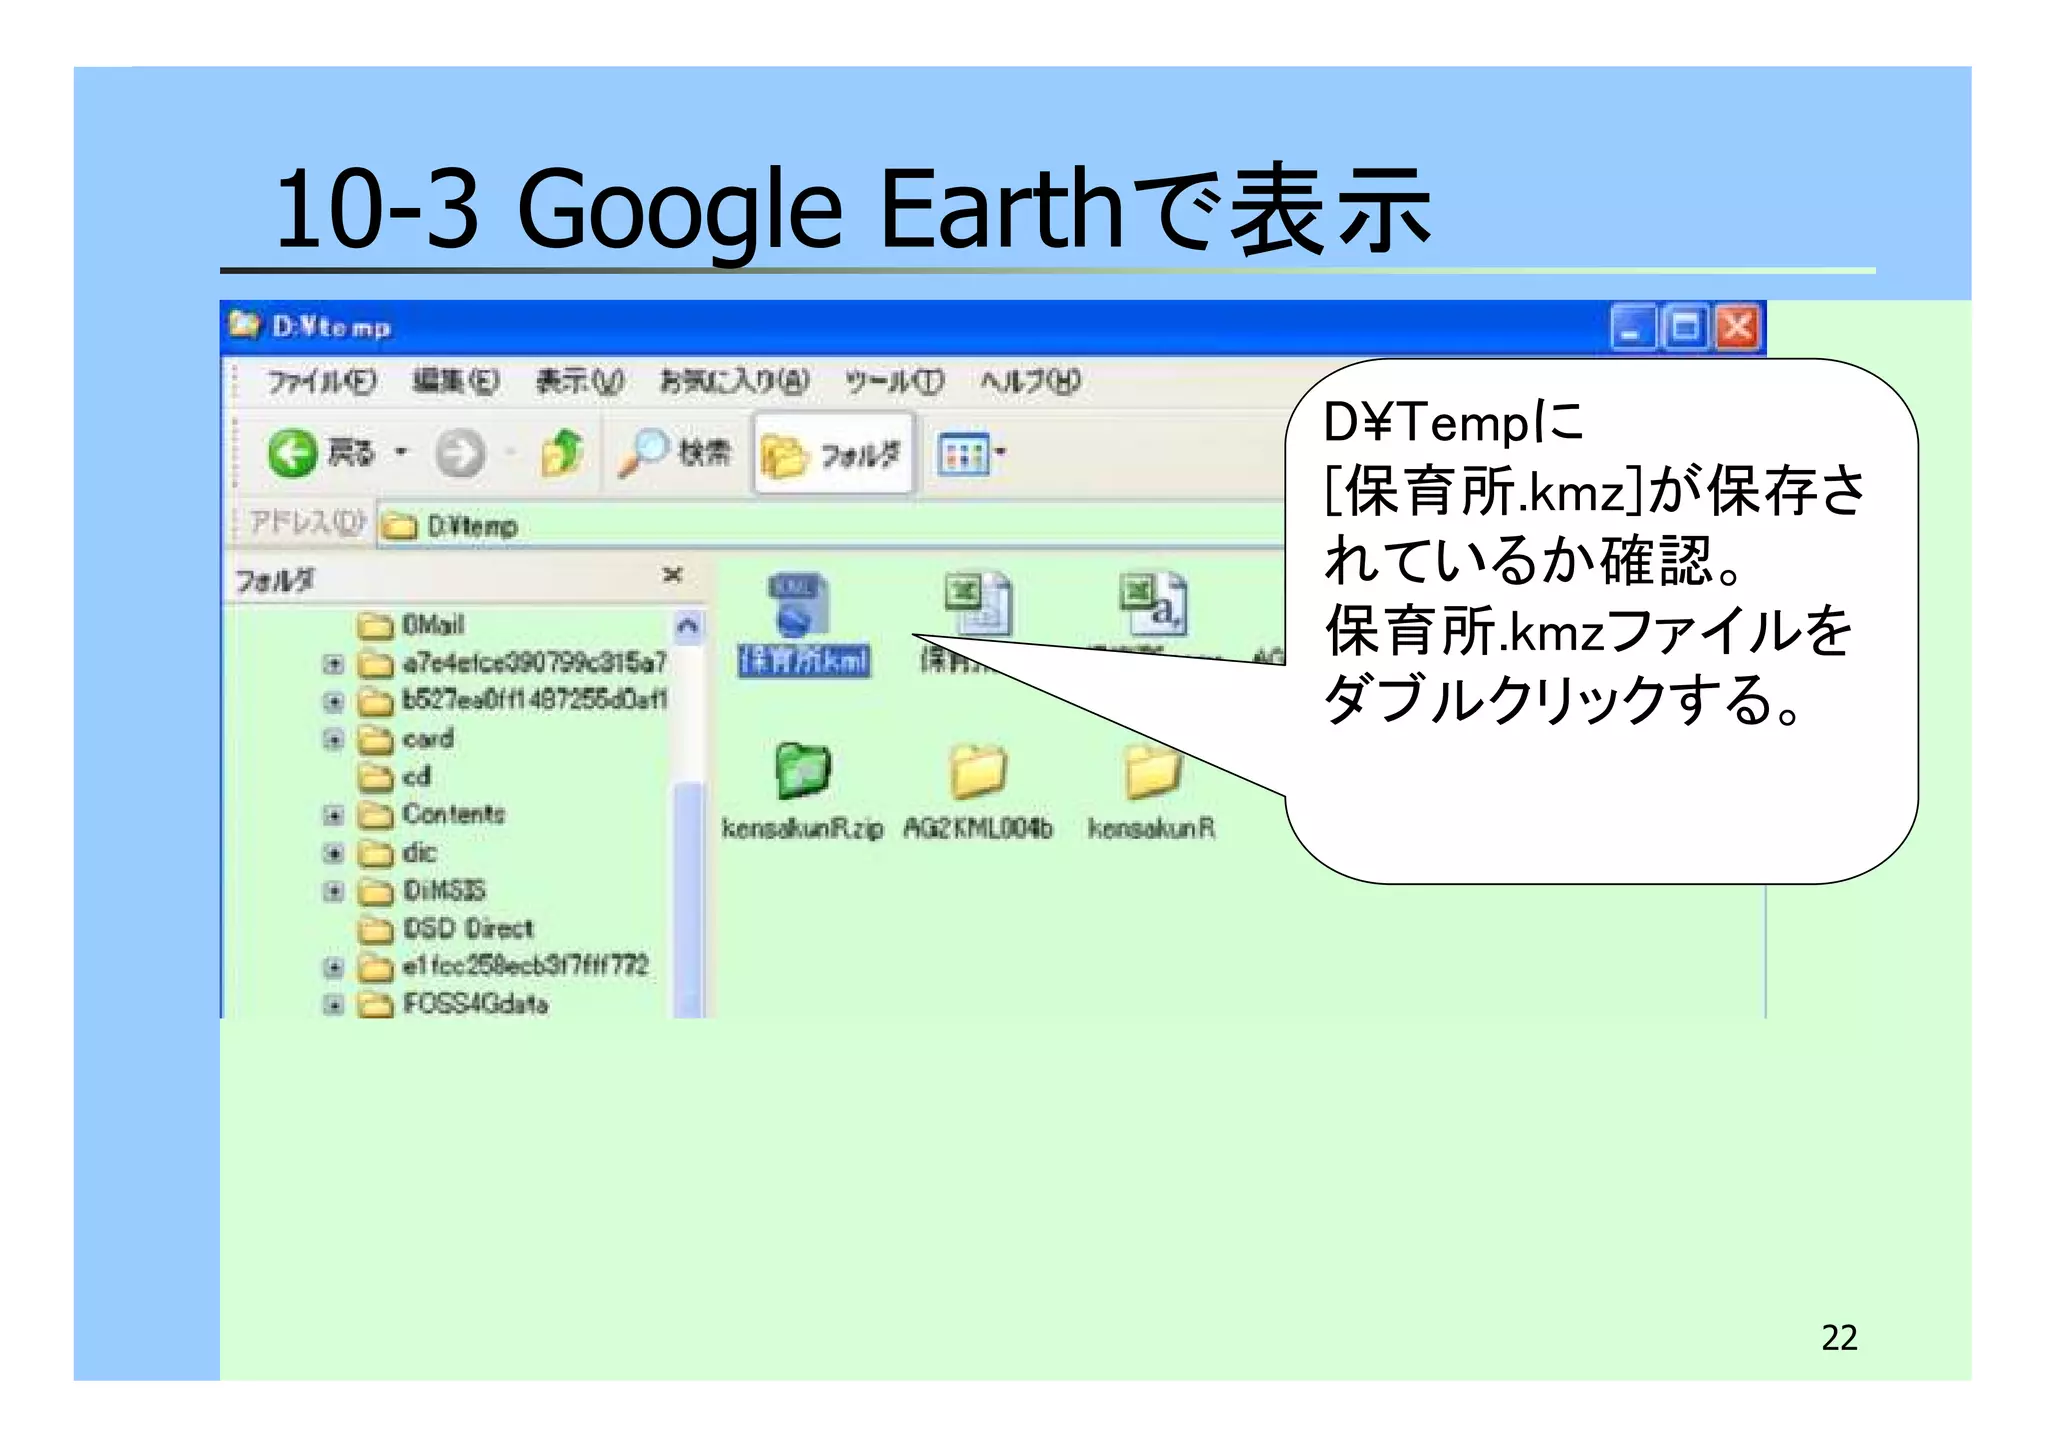Click the green Back arrow button
The height and width of the screenshot is (1448, 2048).
pyautogui.click(x=292, y=454)
